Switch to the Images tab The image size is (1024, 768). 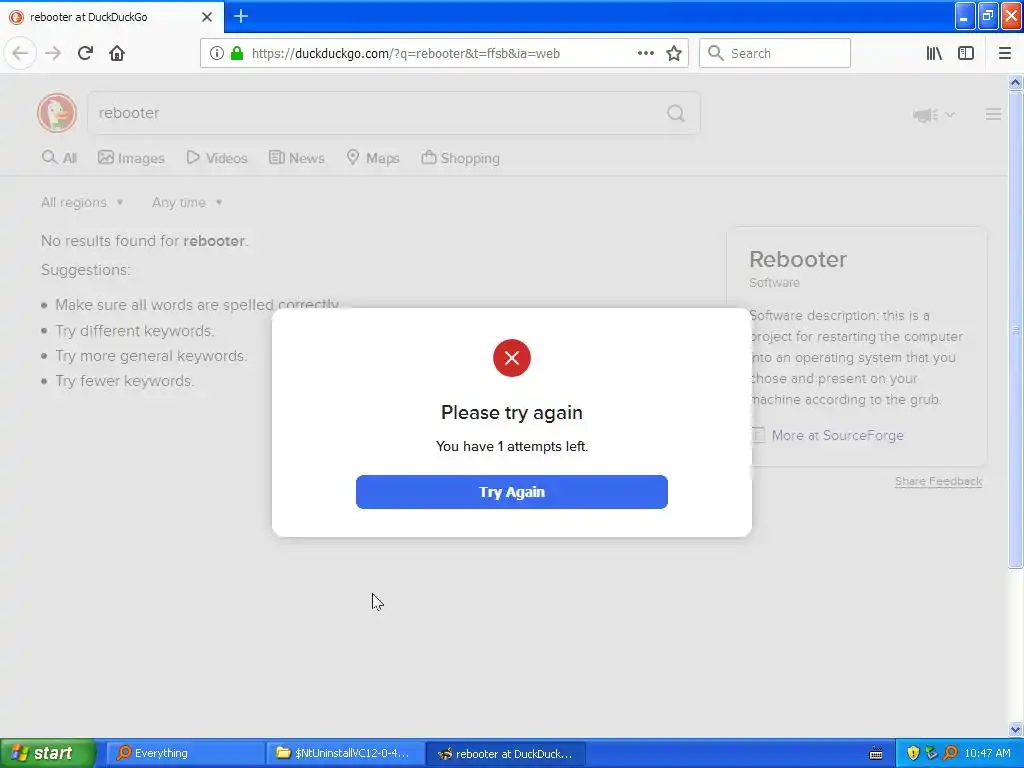point(131,158)
